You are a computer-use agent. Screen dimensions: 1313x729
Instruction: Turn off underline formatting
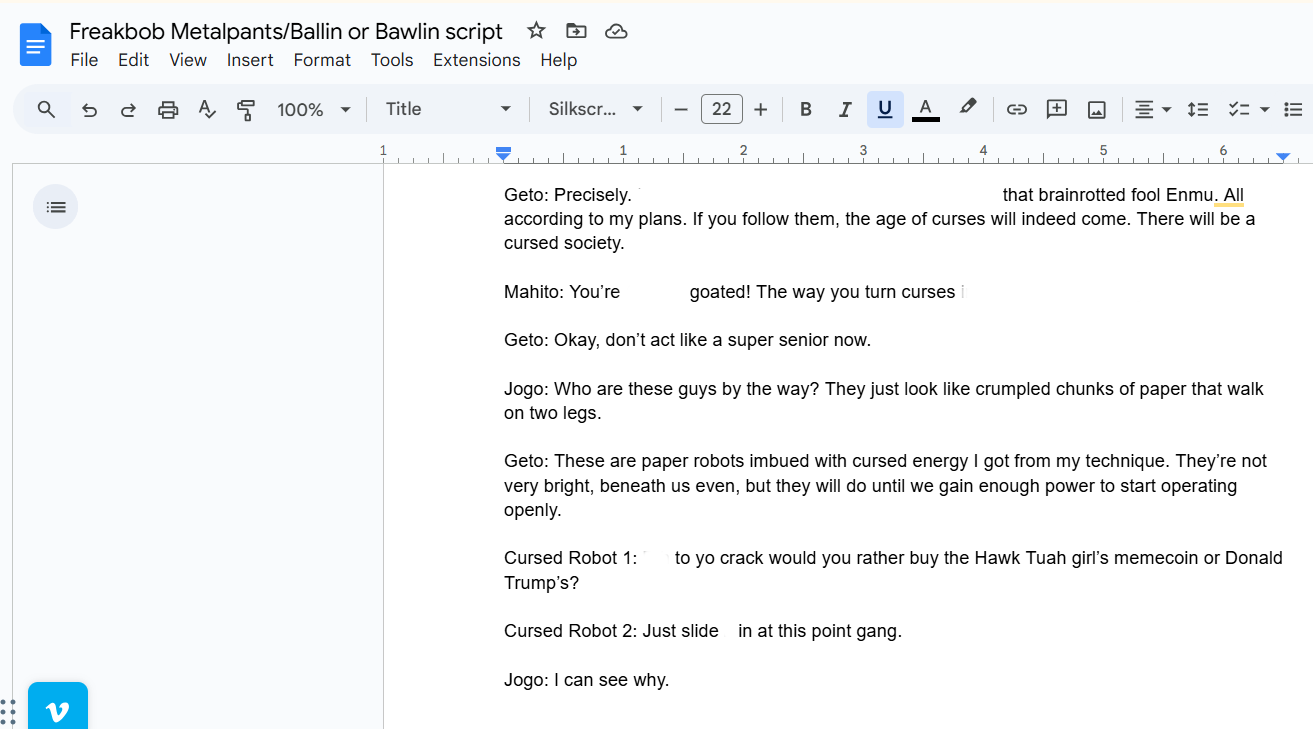(885, 110)
